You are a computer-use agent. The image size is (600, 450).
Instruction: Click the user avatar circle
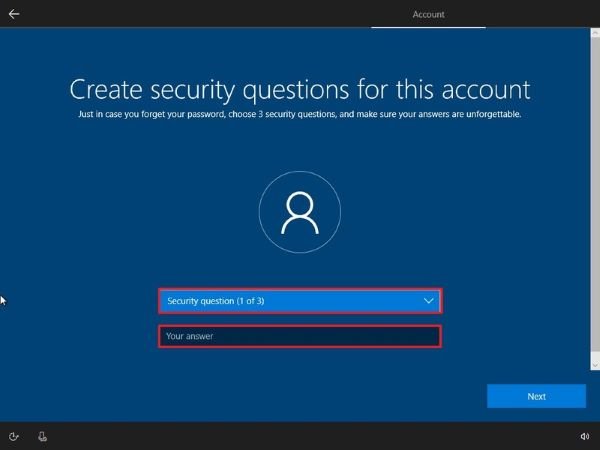click(300, 212)
